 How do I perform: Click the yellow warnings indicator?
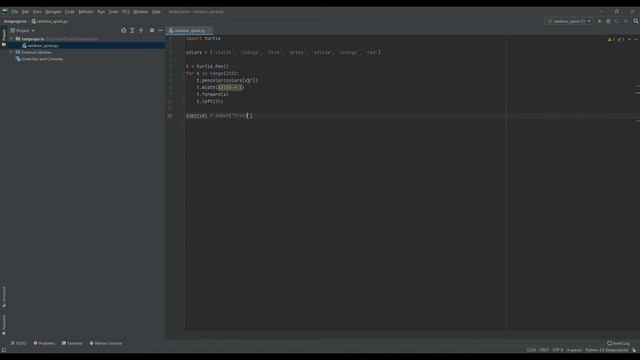coord(611,40)
